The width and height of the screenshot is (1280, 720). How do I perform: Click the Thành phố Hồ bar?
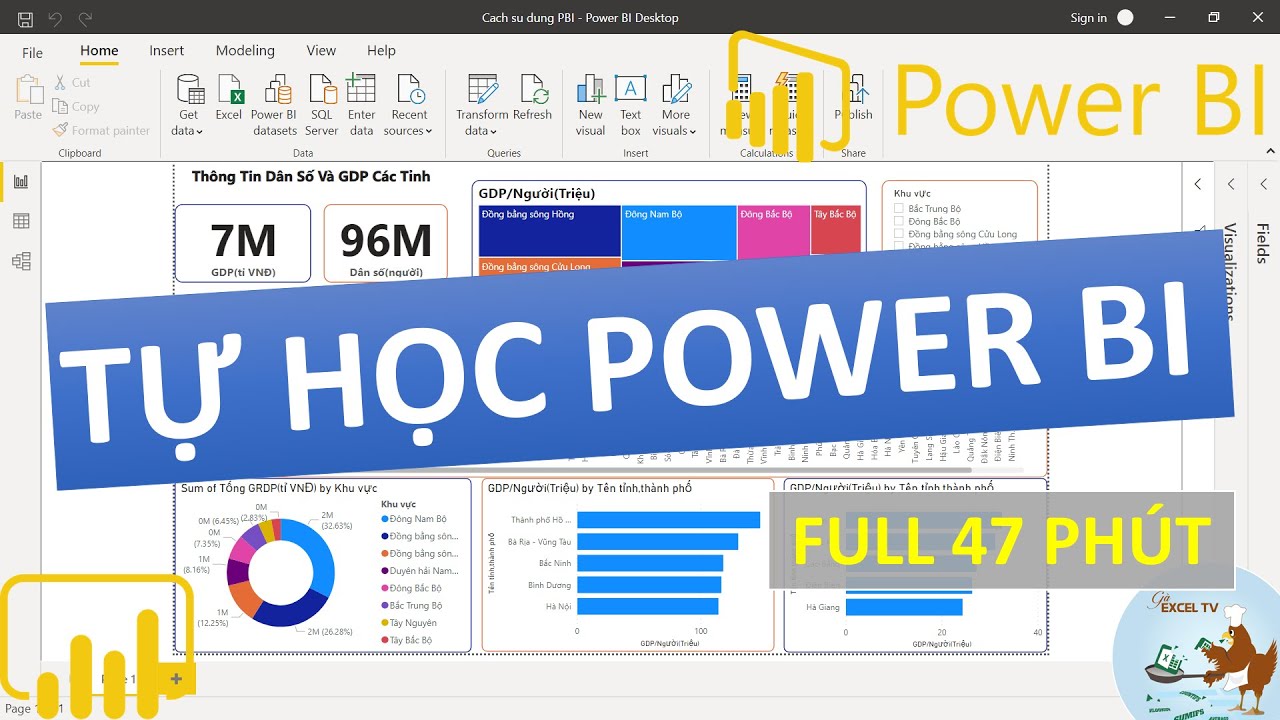click(668, 520)
